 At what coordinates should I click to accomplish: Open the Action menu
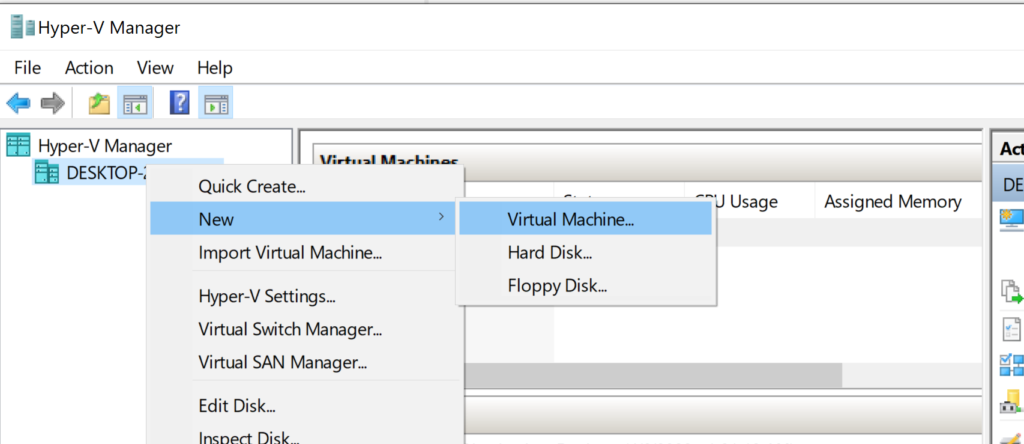point(89,68)
